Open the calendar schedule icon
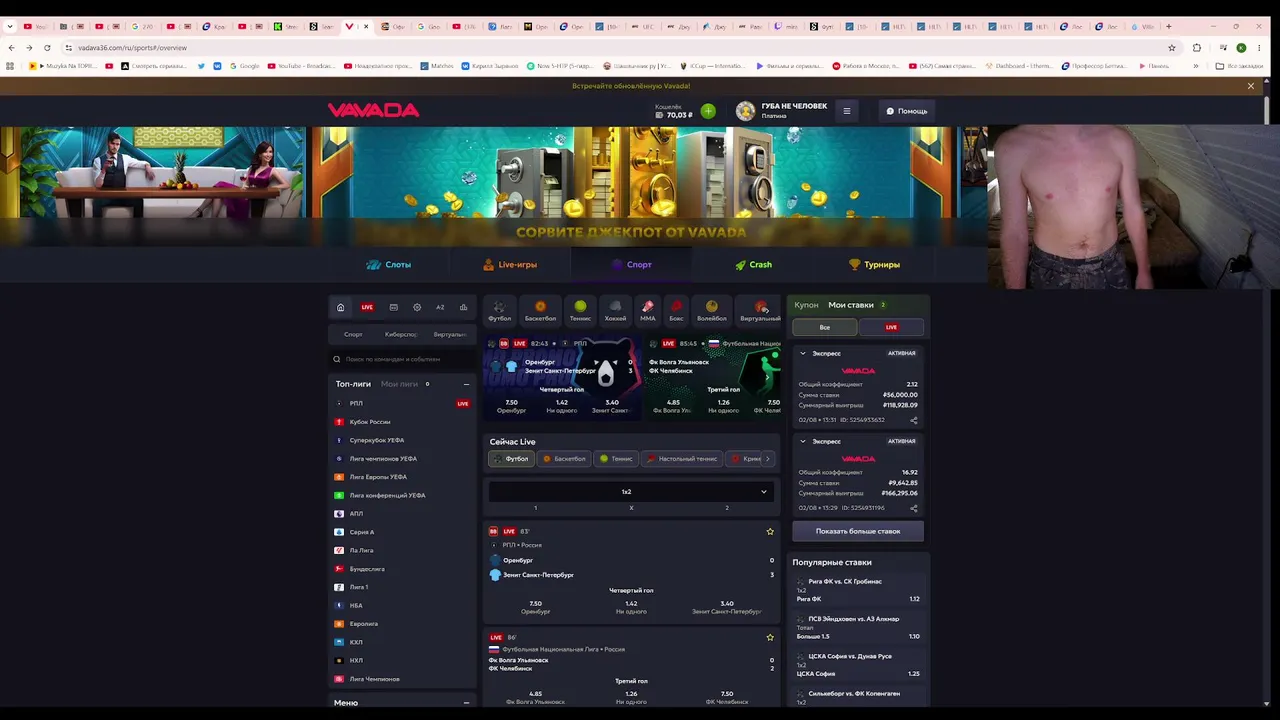 tap(393, 307)
